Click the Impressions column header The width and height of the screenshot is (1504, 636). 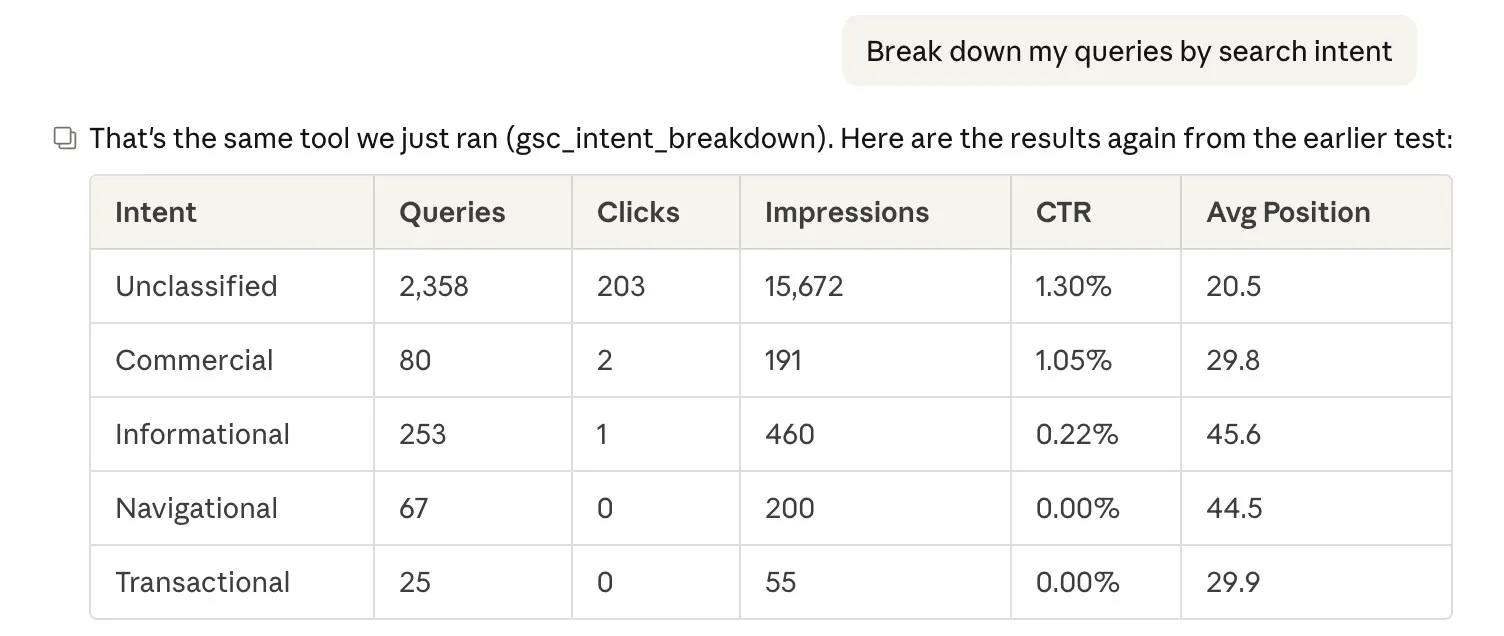846,212
